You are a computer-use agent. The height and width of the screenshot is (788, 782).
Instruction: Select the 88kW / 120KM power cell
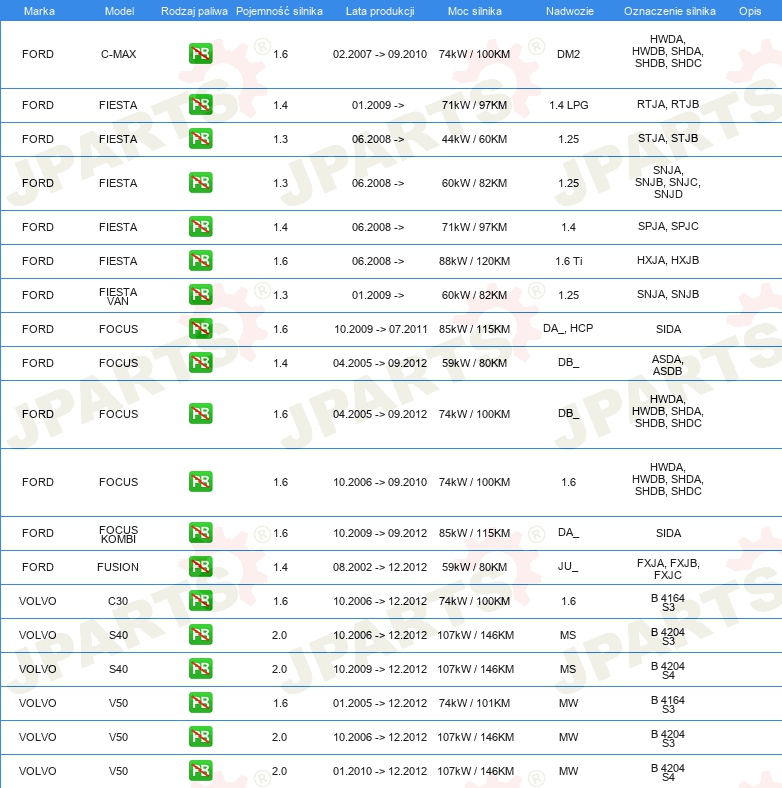[474, 261]
